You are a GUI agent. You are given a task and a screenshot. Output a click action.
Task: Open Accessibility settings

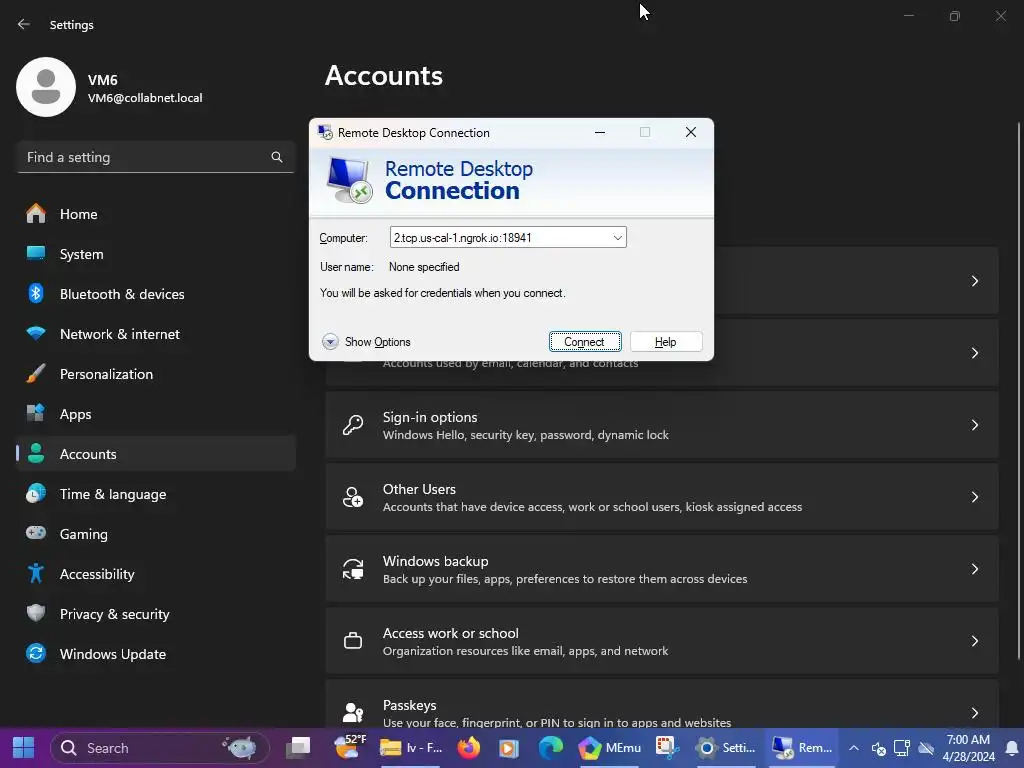(x=155, y=574)
